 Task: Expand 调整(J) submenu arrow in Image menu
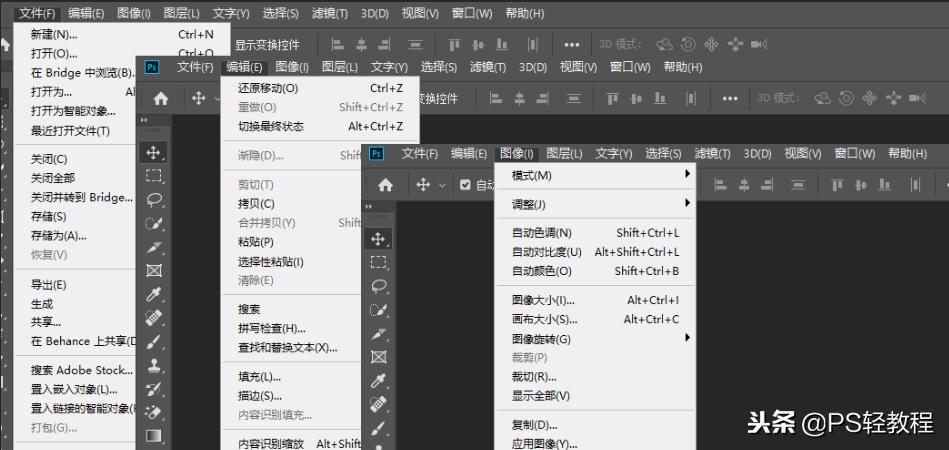(688, 203)
